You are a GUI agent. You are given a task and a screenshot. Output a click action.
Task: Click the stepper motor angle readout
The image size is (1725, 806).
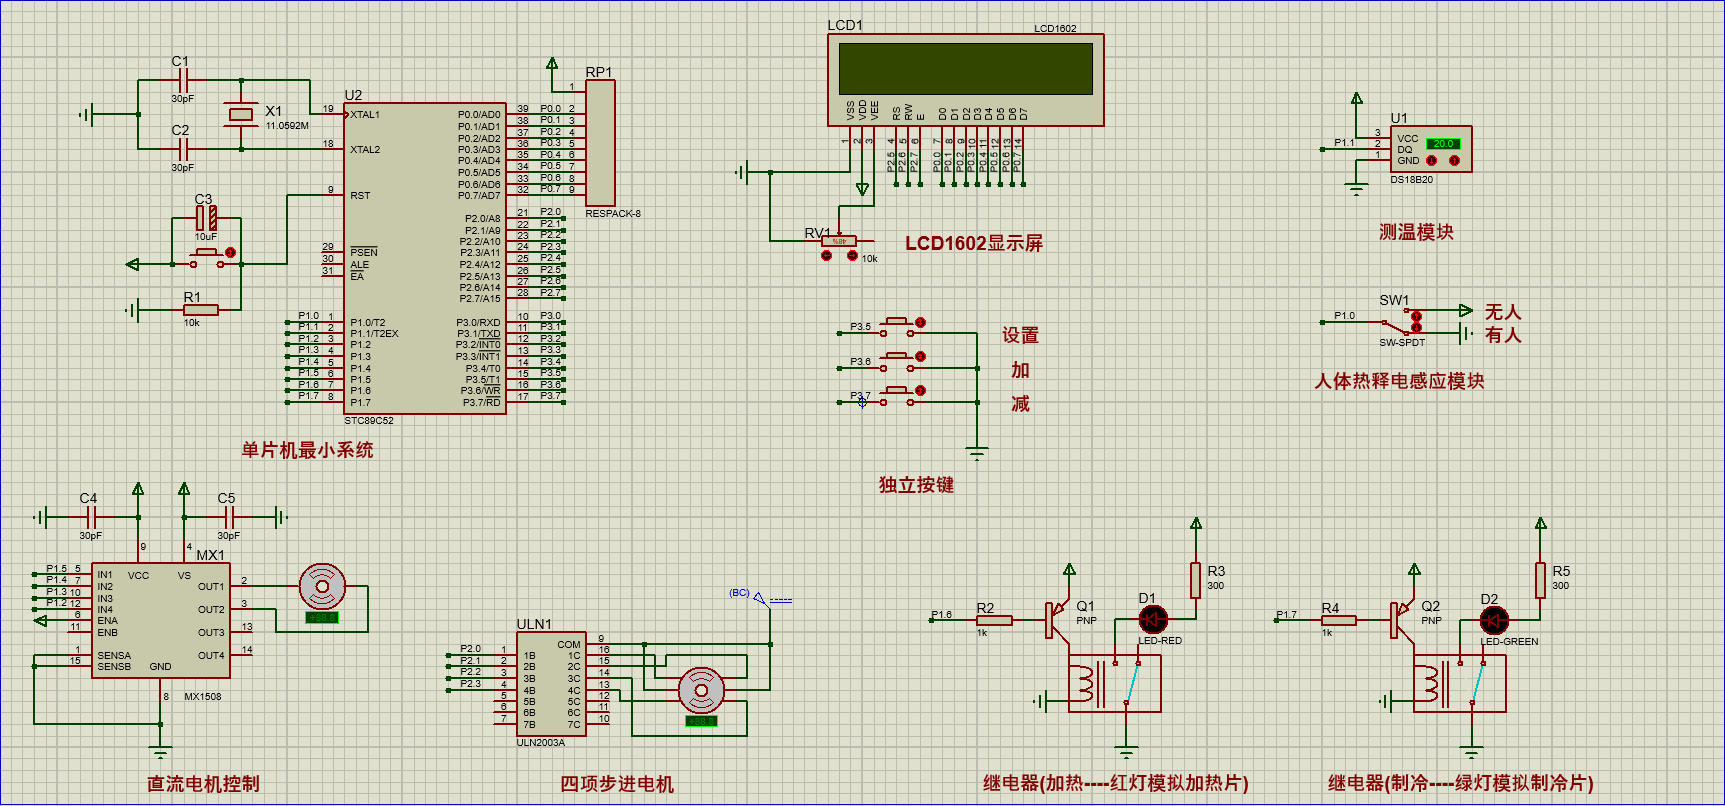pos(701,720)
